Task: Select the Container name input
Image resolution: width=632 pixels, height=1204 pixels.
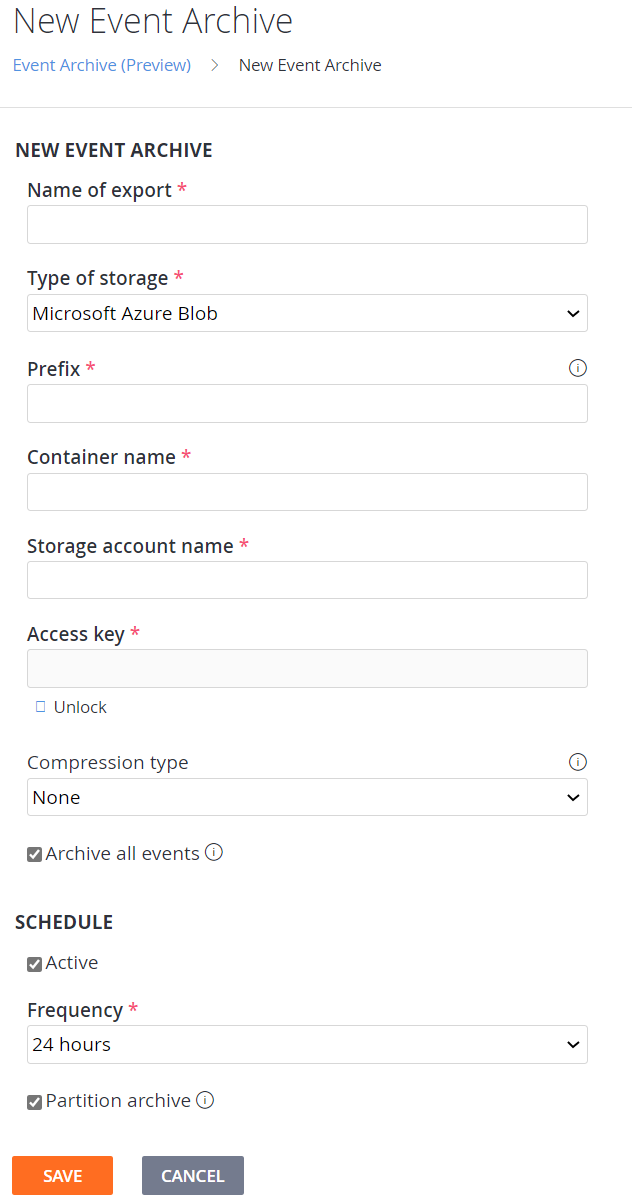Action: pos(307,492)
